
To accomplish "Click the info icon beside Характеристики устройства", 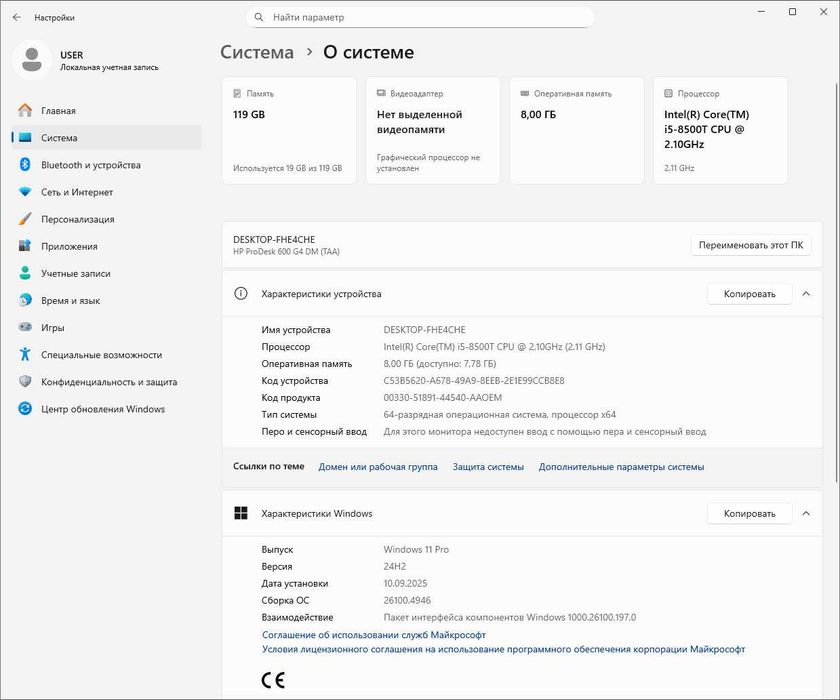I will pyautogui.click(x=241, y=293).
